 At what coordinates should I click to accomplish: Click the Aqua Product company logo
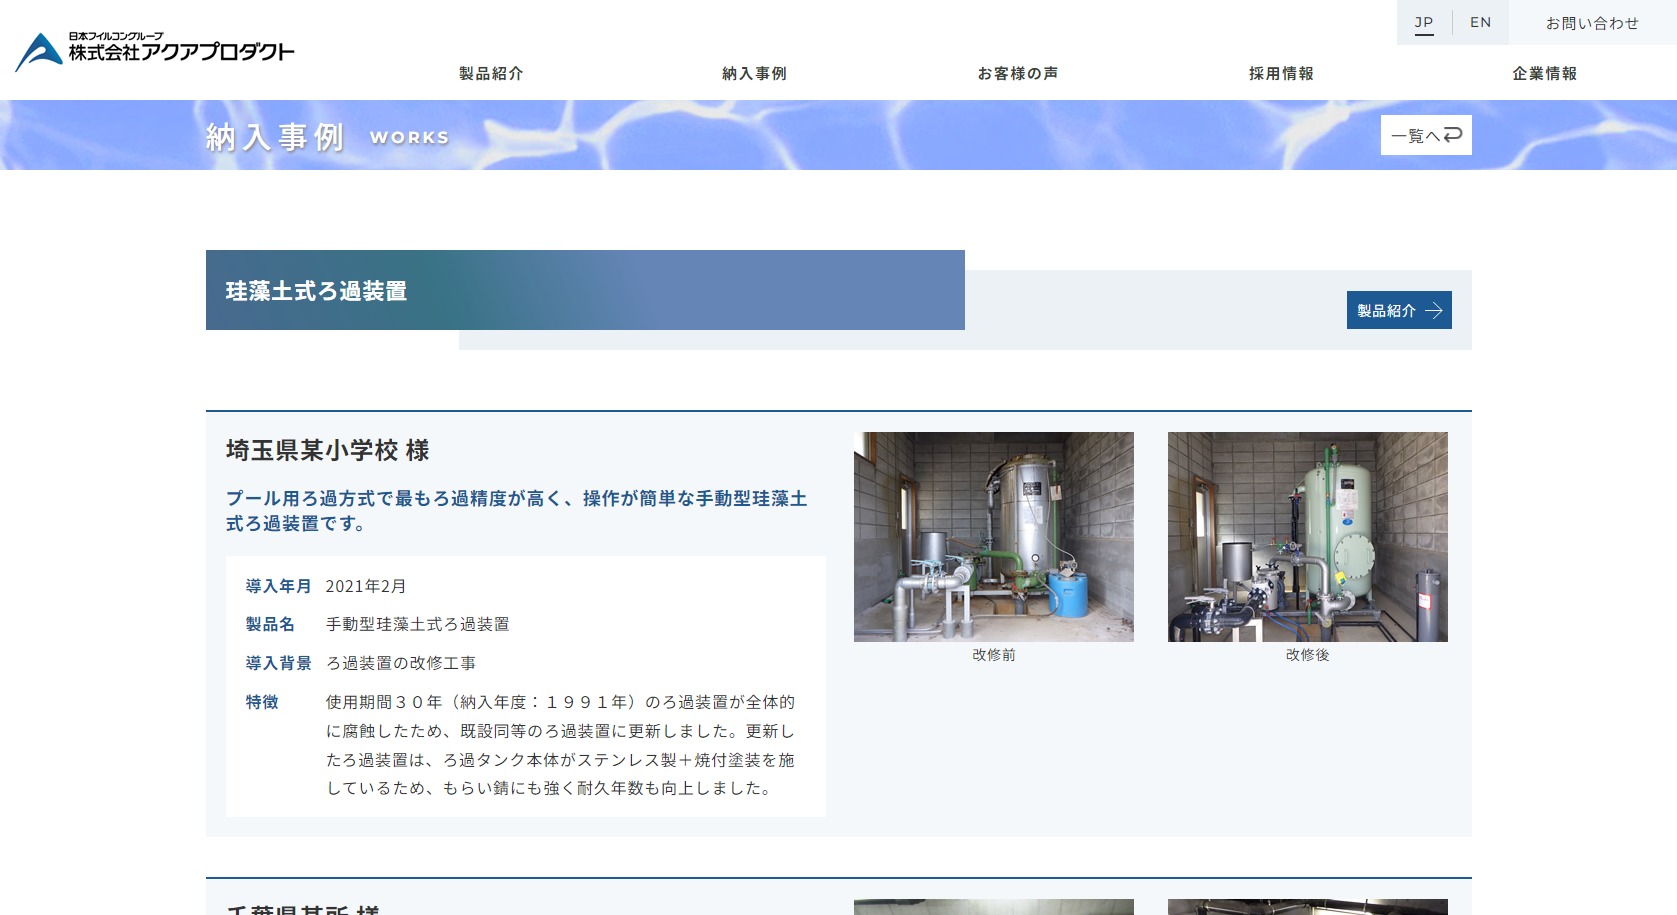click(155, 51)
